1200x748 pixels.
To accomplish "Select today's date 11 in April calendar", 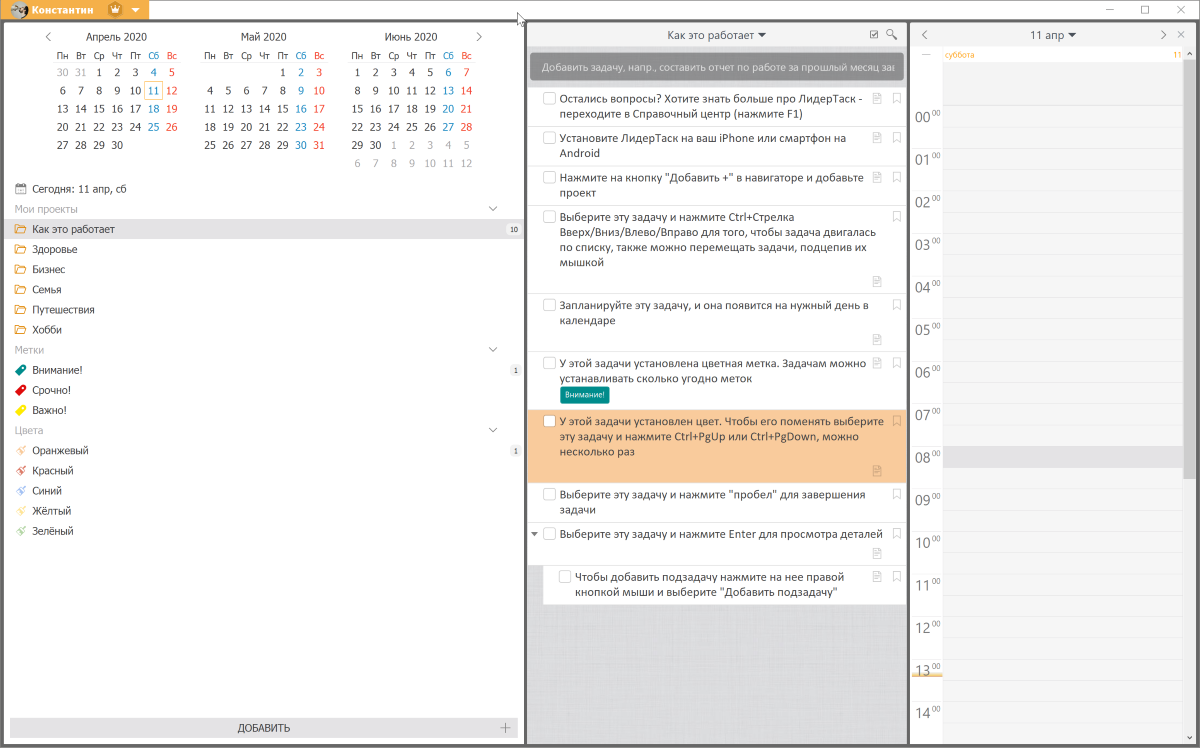I will pyautogui.click(x=153, y=91).
